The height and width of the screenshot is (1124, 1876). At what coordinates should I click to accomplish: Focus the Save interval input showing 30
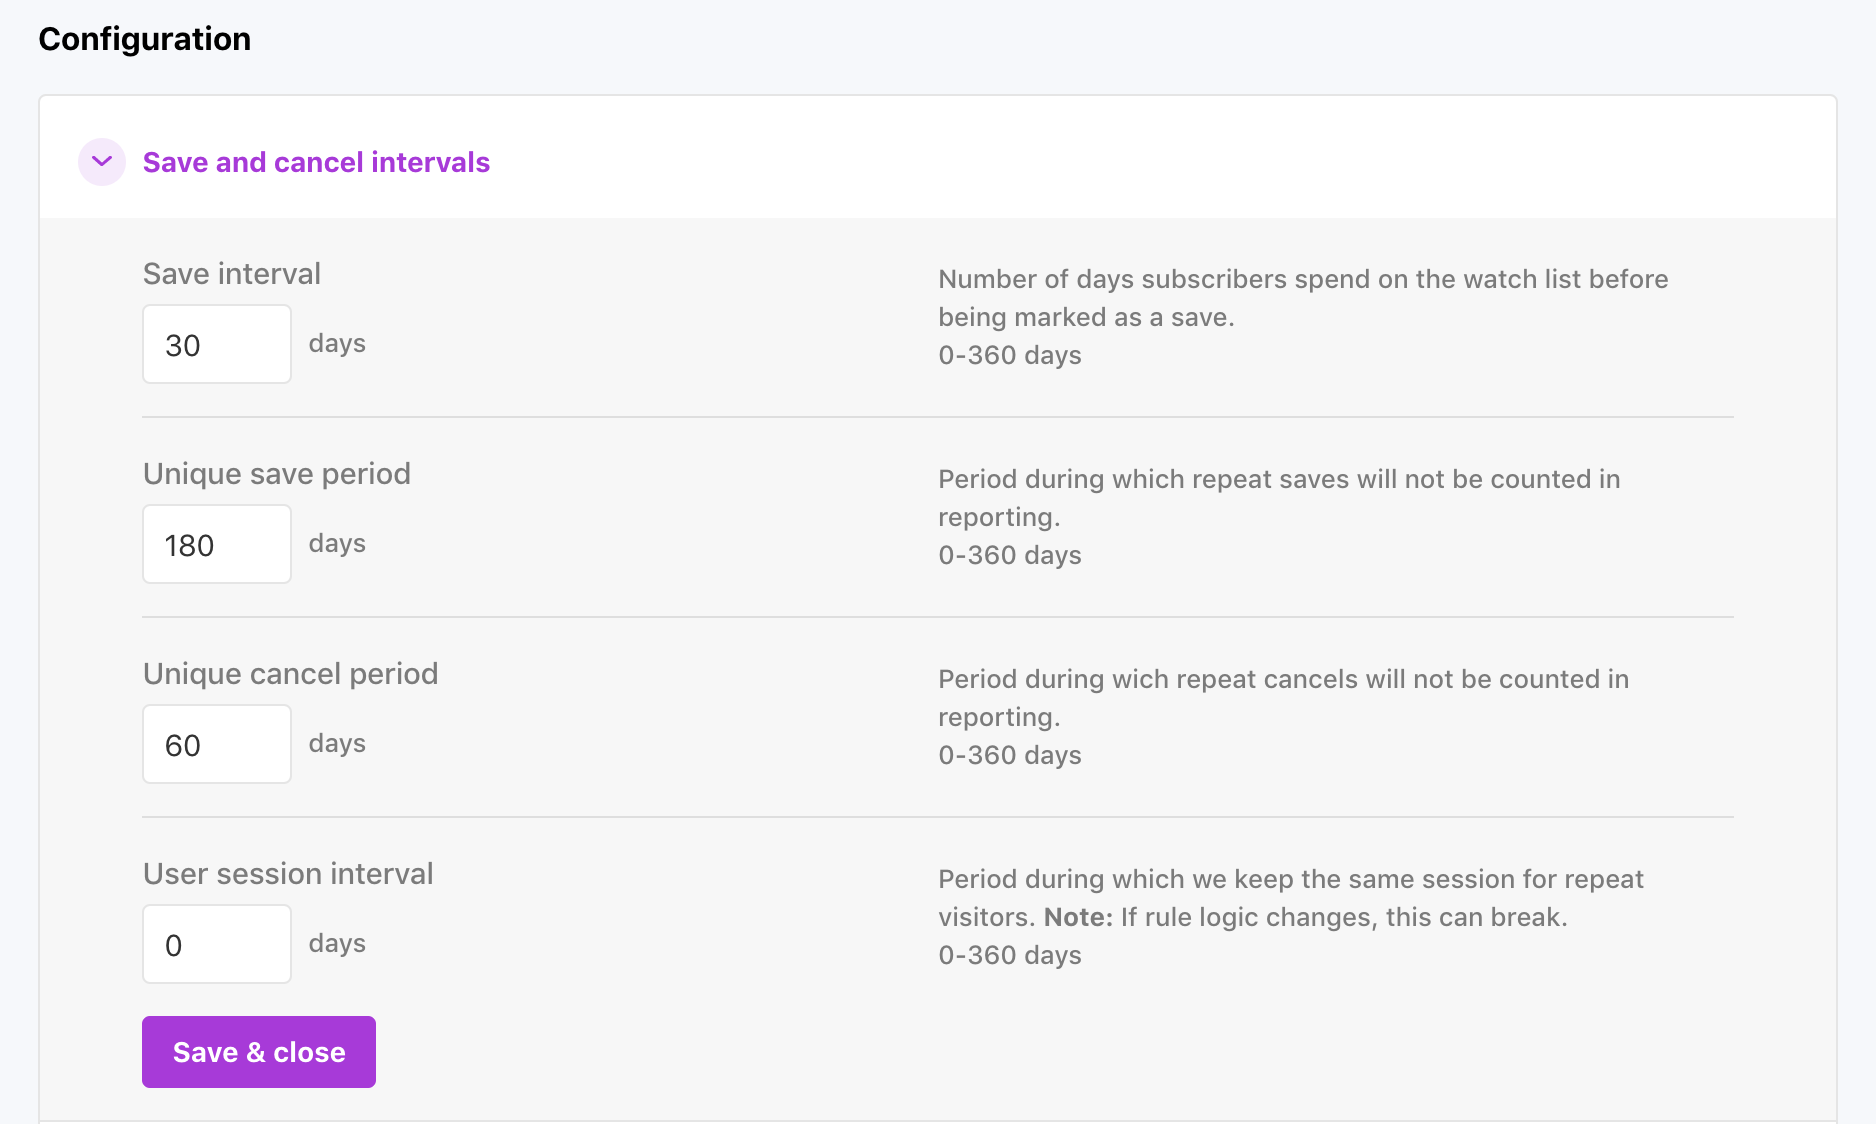217,344
